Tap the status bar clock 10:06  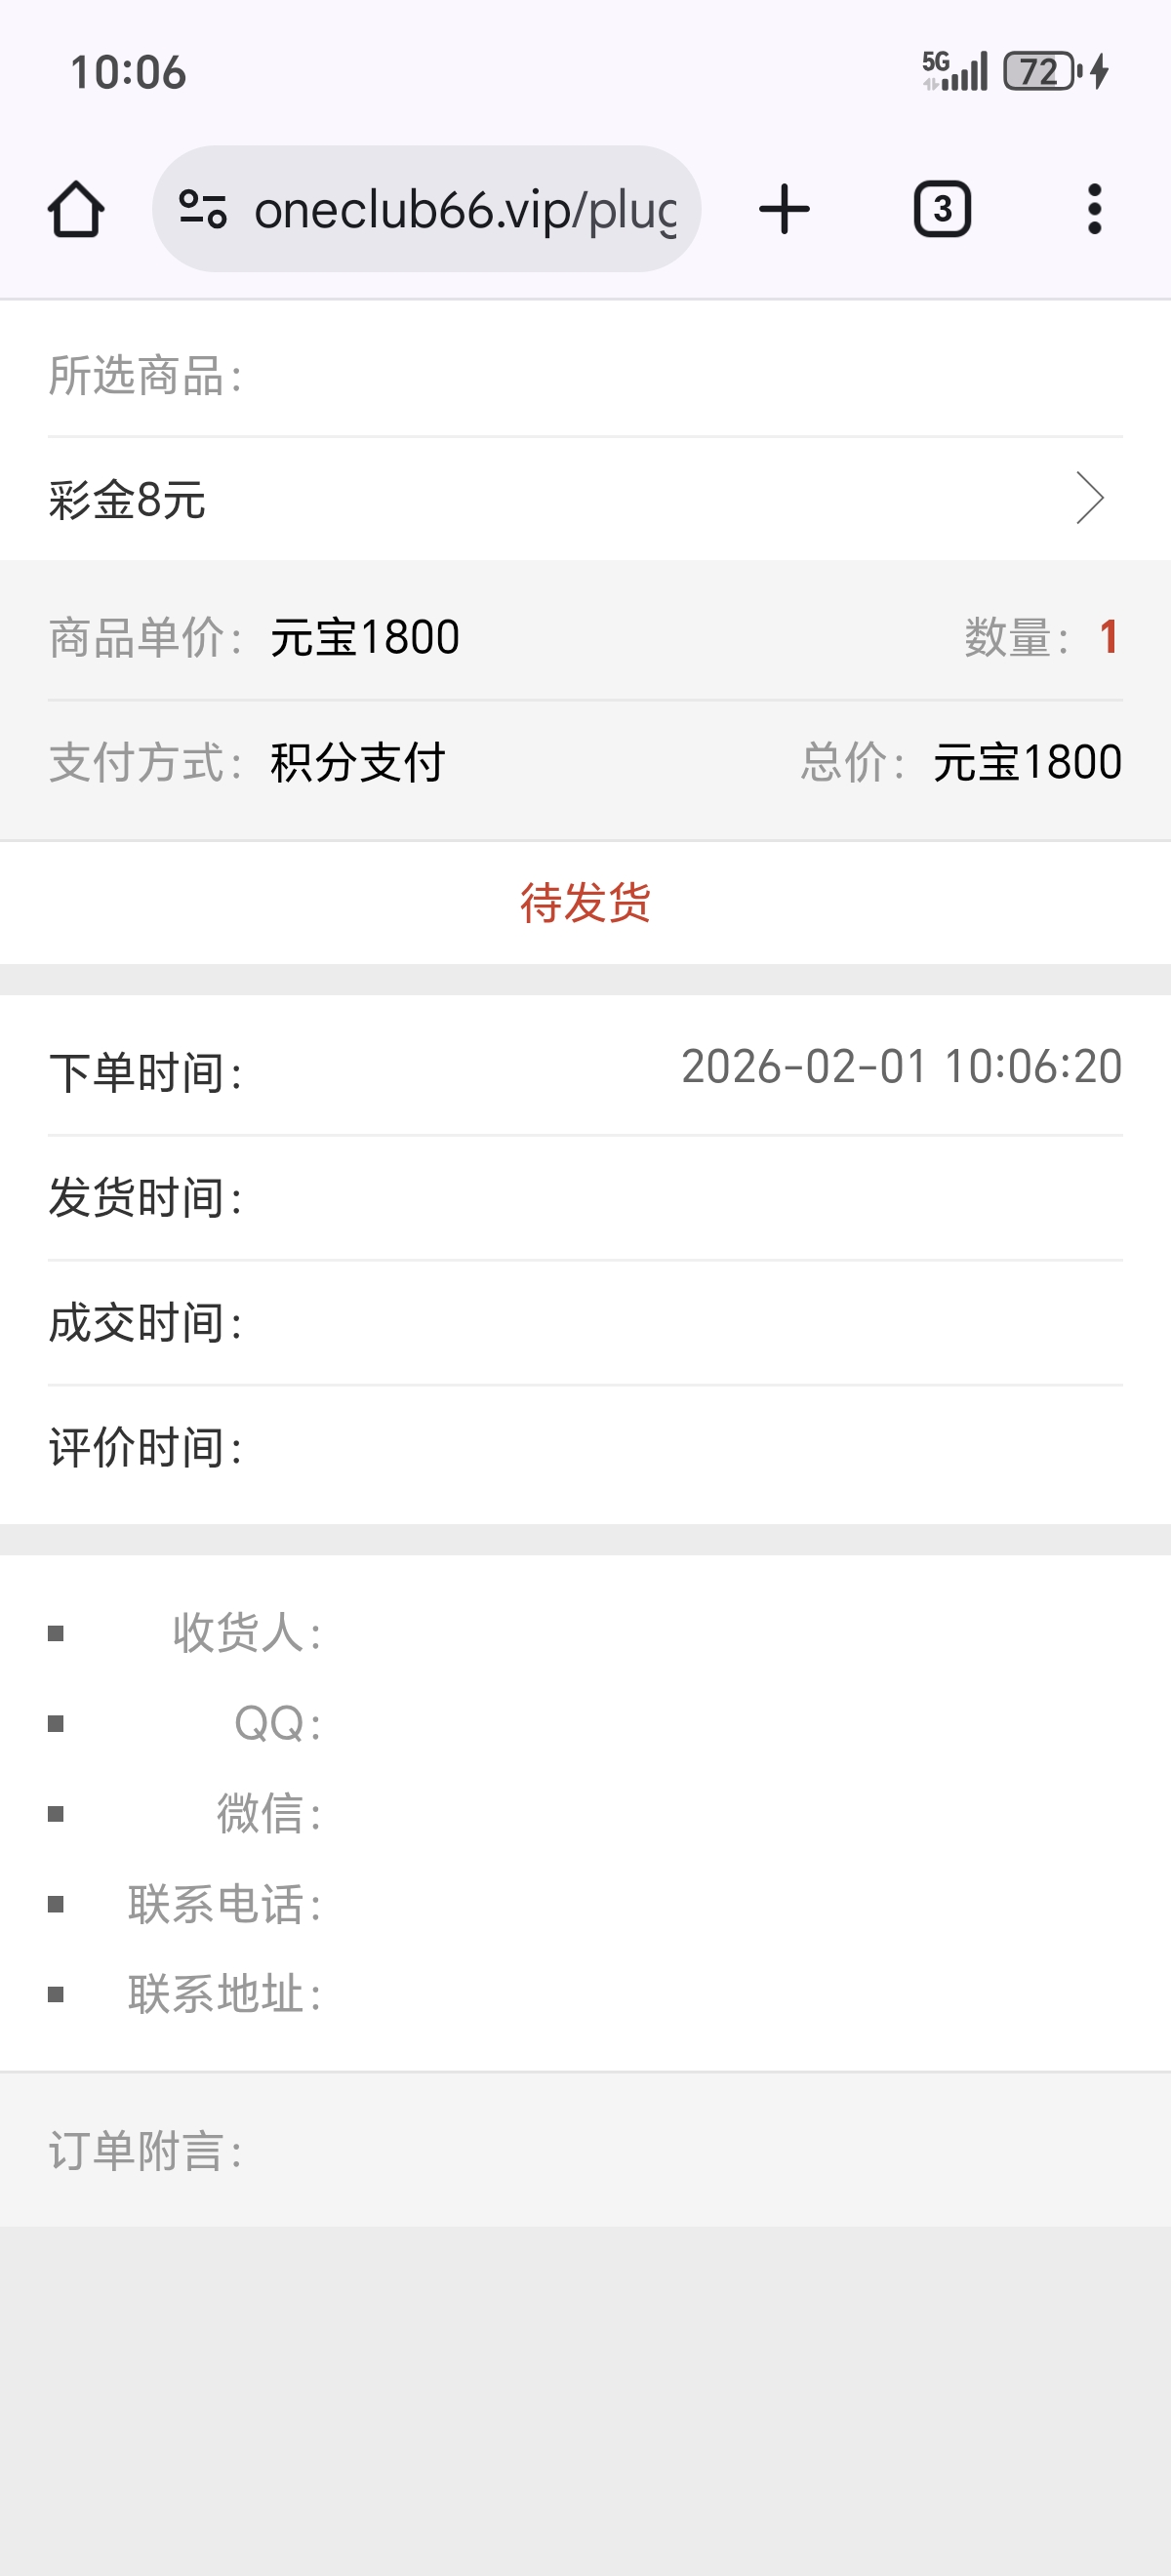pyautogui.click(x=128, y=72)
